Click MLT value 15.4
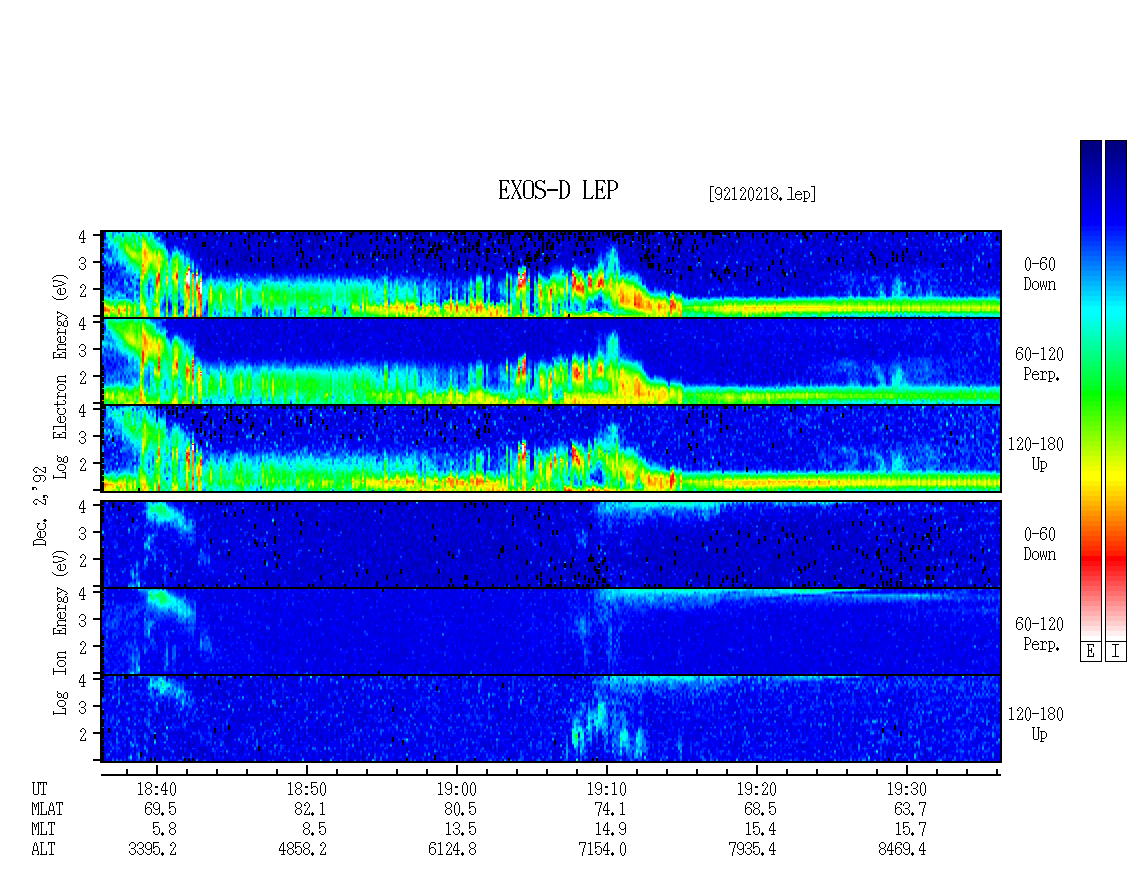Viewport: 1130px width, 875px height. 760,830
